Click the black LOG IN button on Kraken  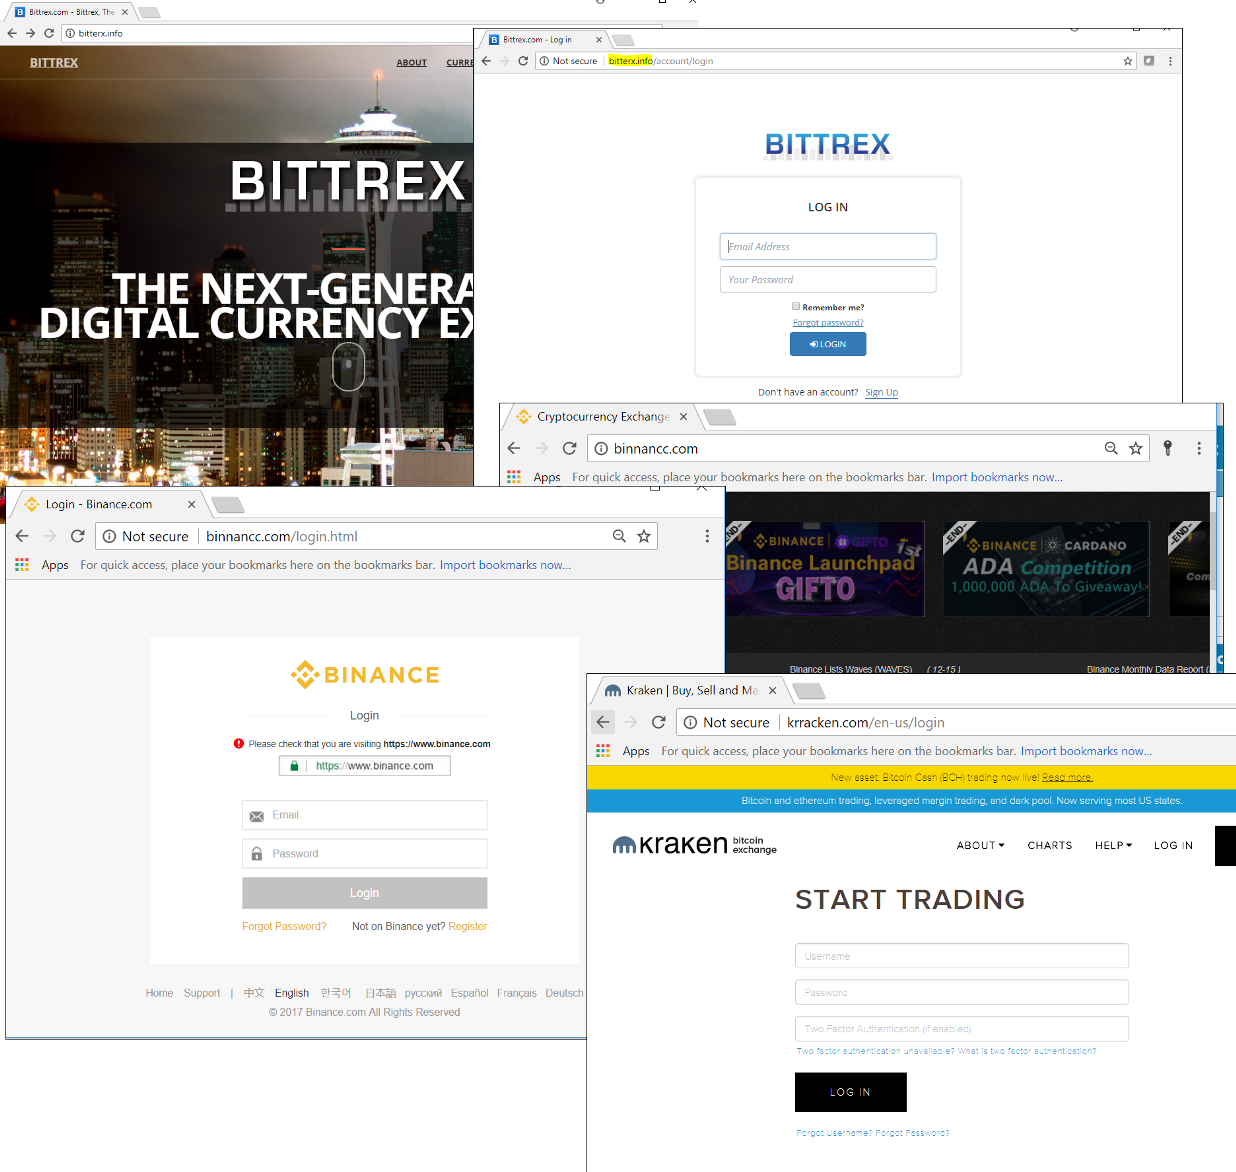[x=851, y=1092]
